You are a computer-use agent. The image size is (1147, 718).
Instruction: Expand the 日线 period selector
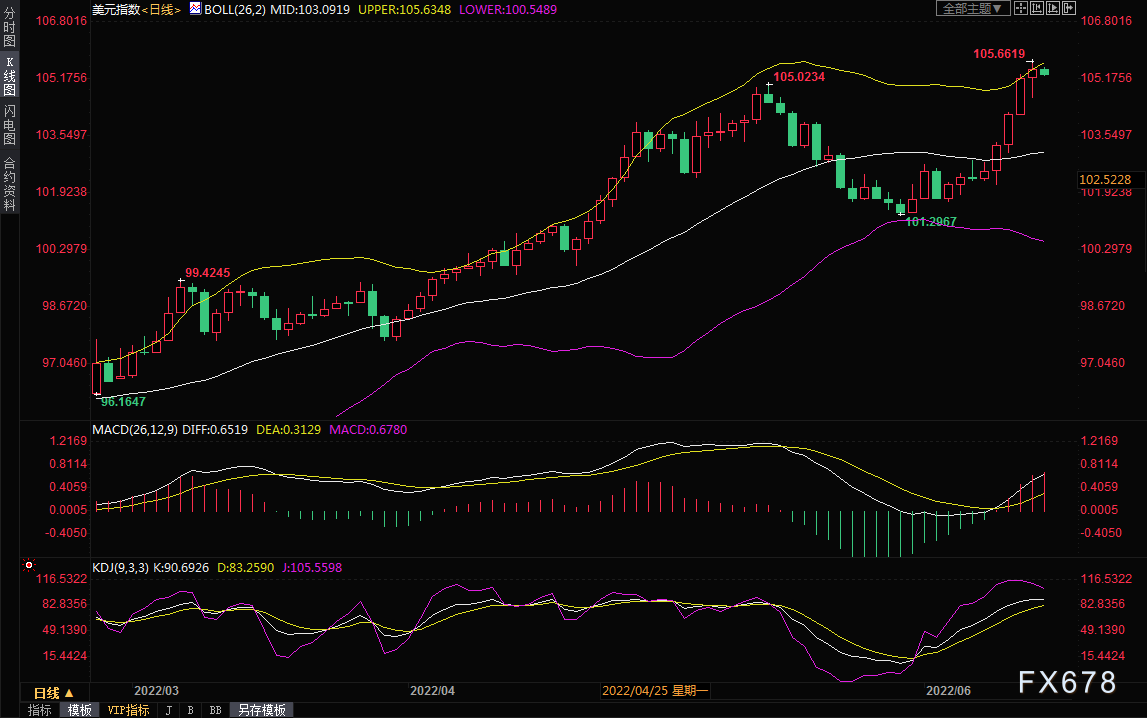tap(54, 692)
